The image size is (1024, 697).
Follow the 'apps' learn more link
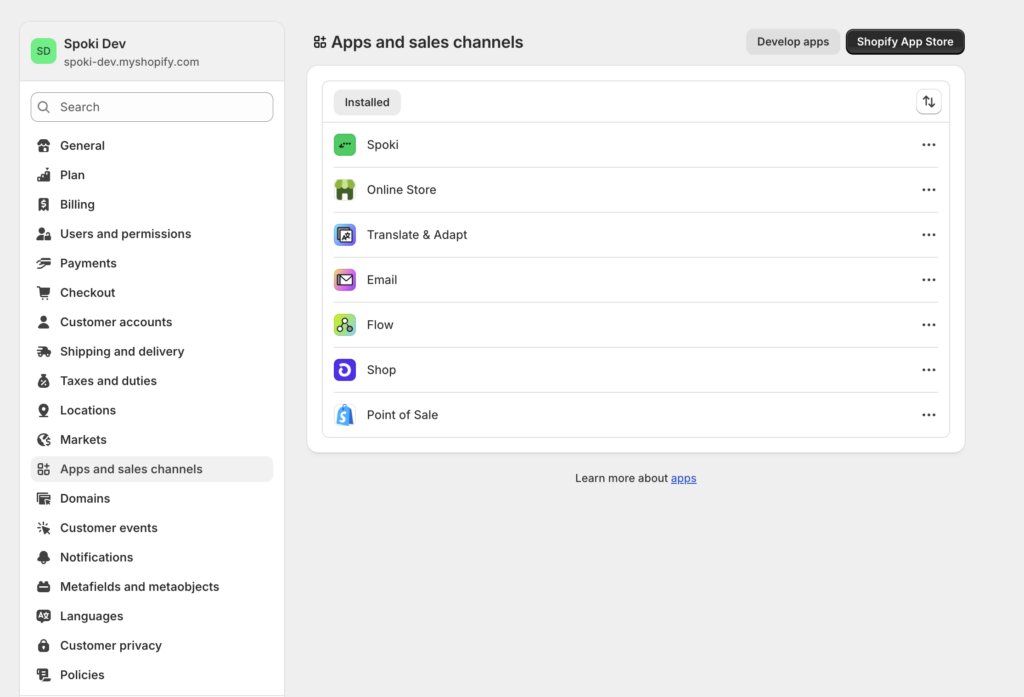[683, 478]
